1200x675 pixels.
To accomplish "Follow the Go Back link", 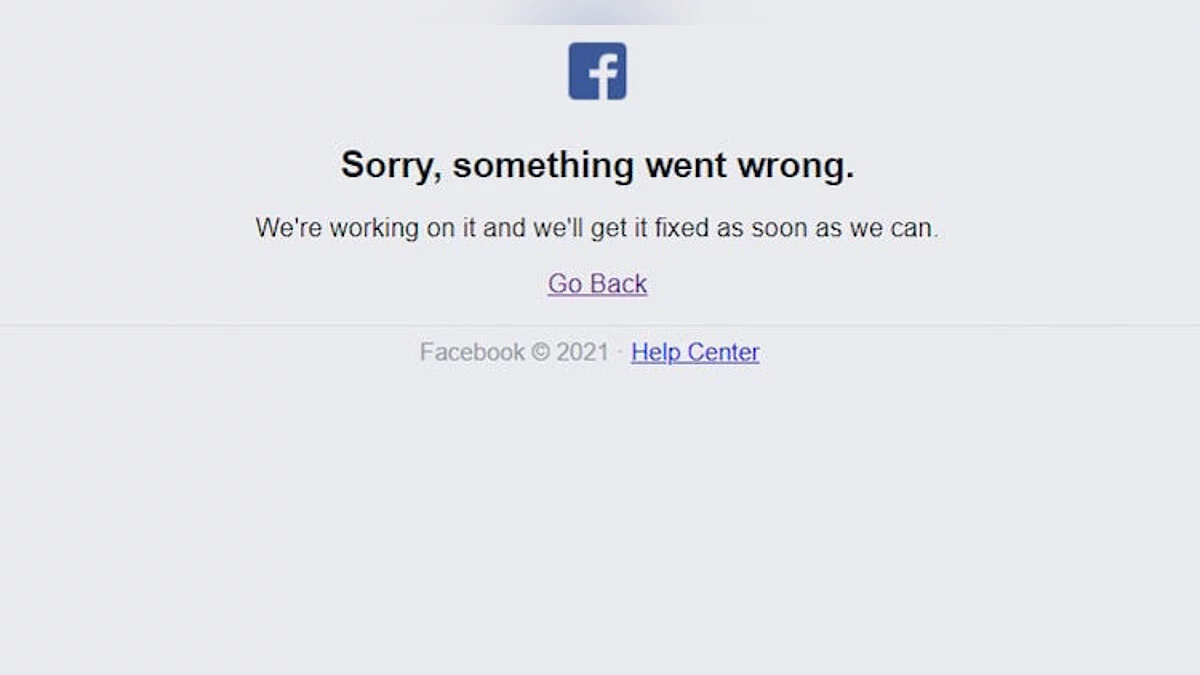I will pos(598,284).
